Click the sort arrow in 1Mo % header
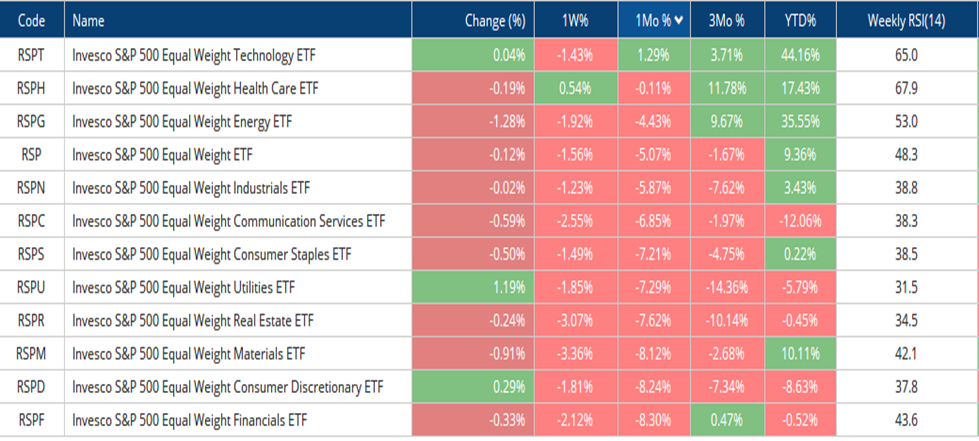 (679, 21)
